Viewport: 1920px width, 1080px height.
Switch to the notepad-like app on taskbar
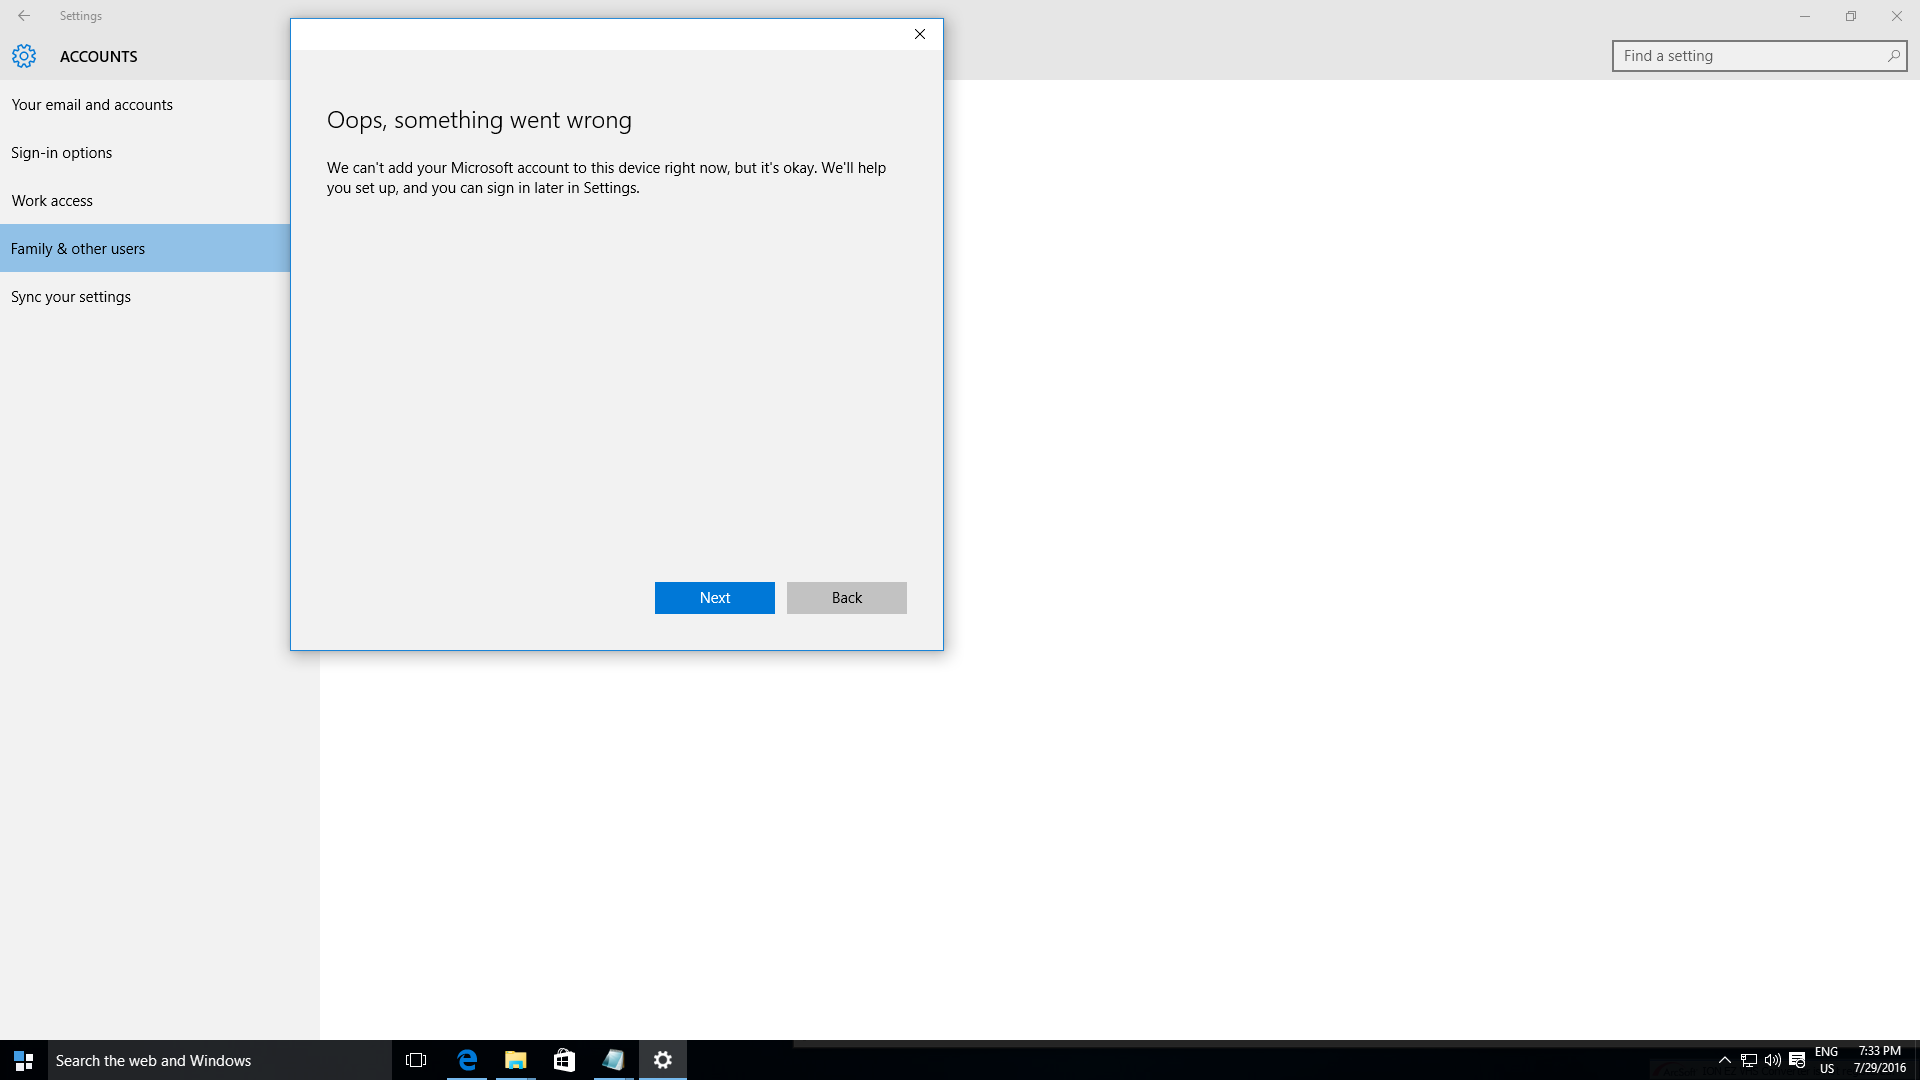click(614, 1060)
